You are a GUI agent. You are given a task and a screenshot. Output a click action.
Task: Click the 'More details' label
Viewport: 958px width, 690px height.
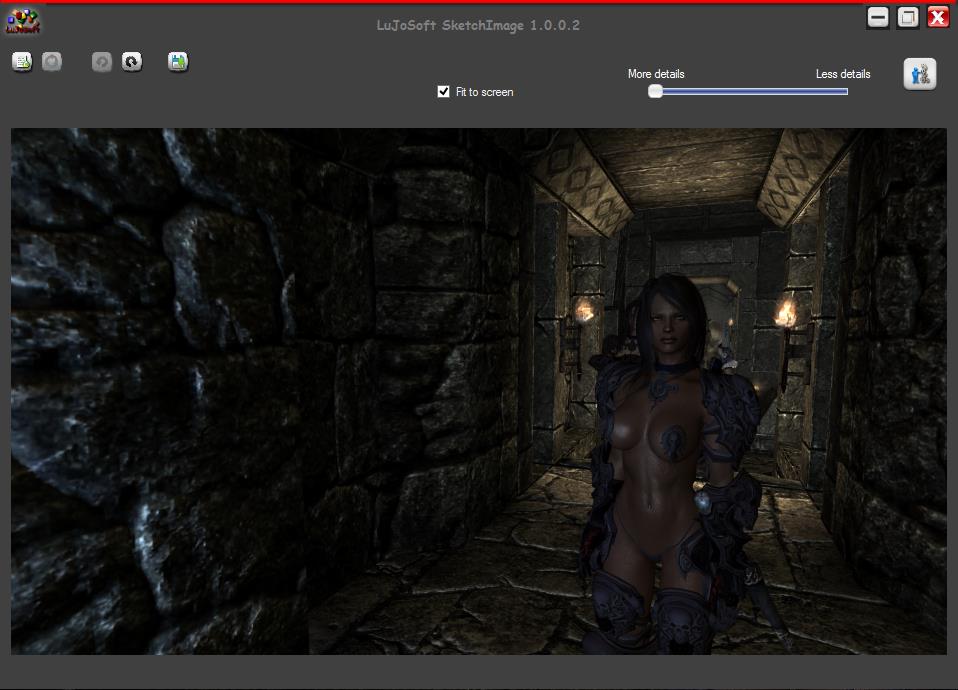(x=656, y=74)
